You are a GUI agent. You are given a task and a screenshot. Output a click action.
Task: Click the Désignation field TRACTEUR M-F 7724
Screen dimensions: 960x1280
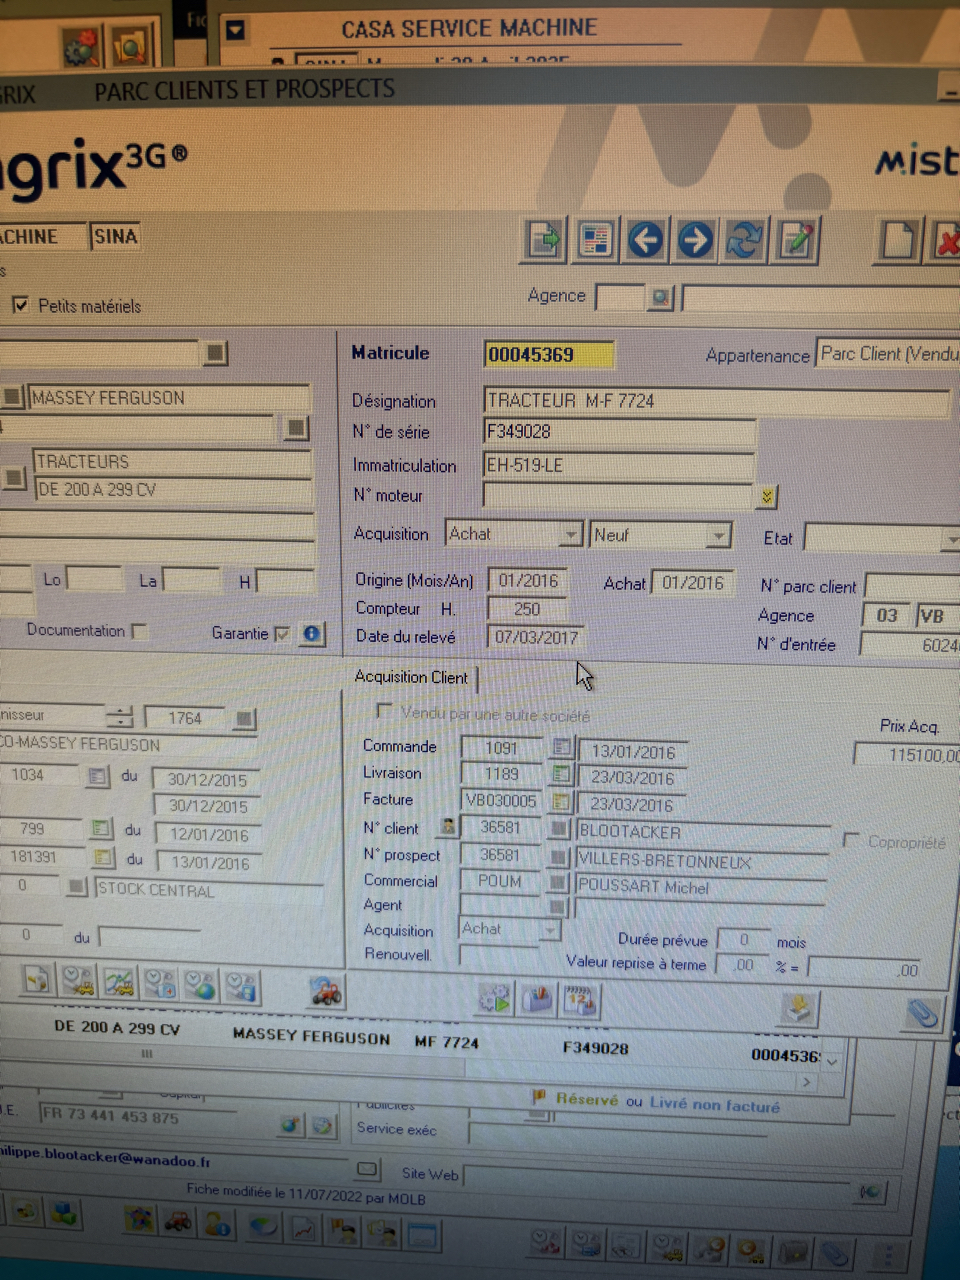(x=716, y=401)
